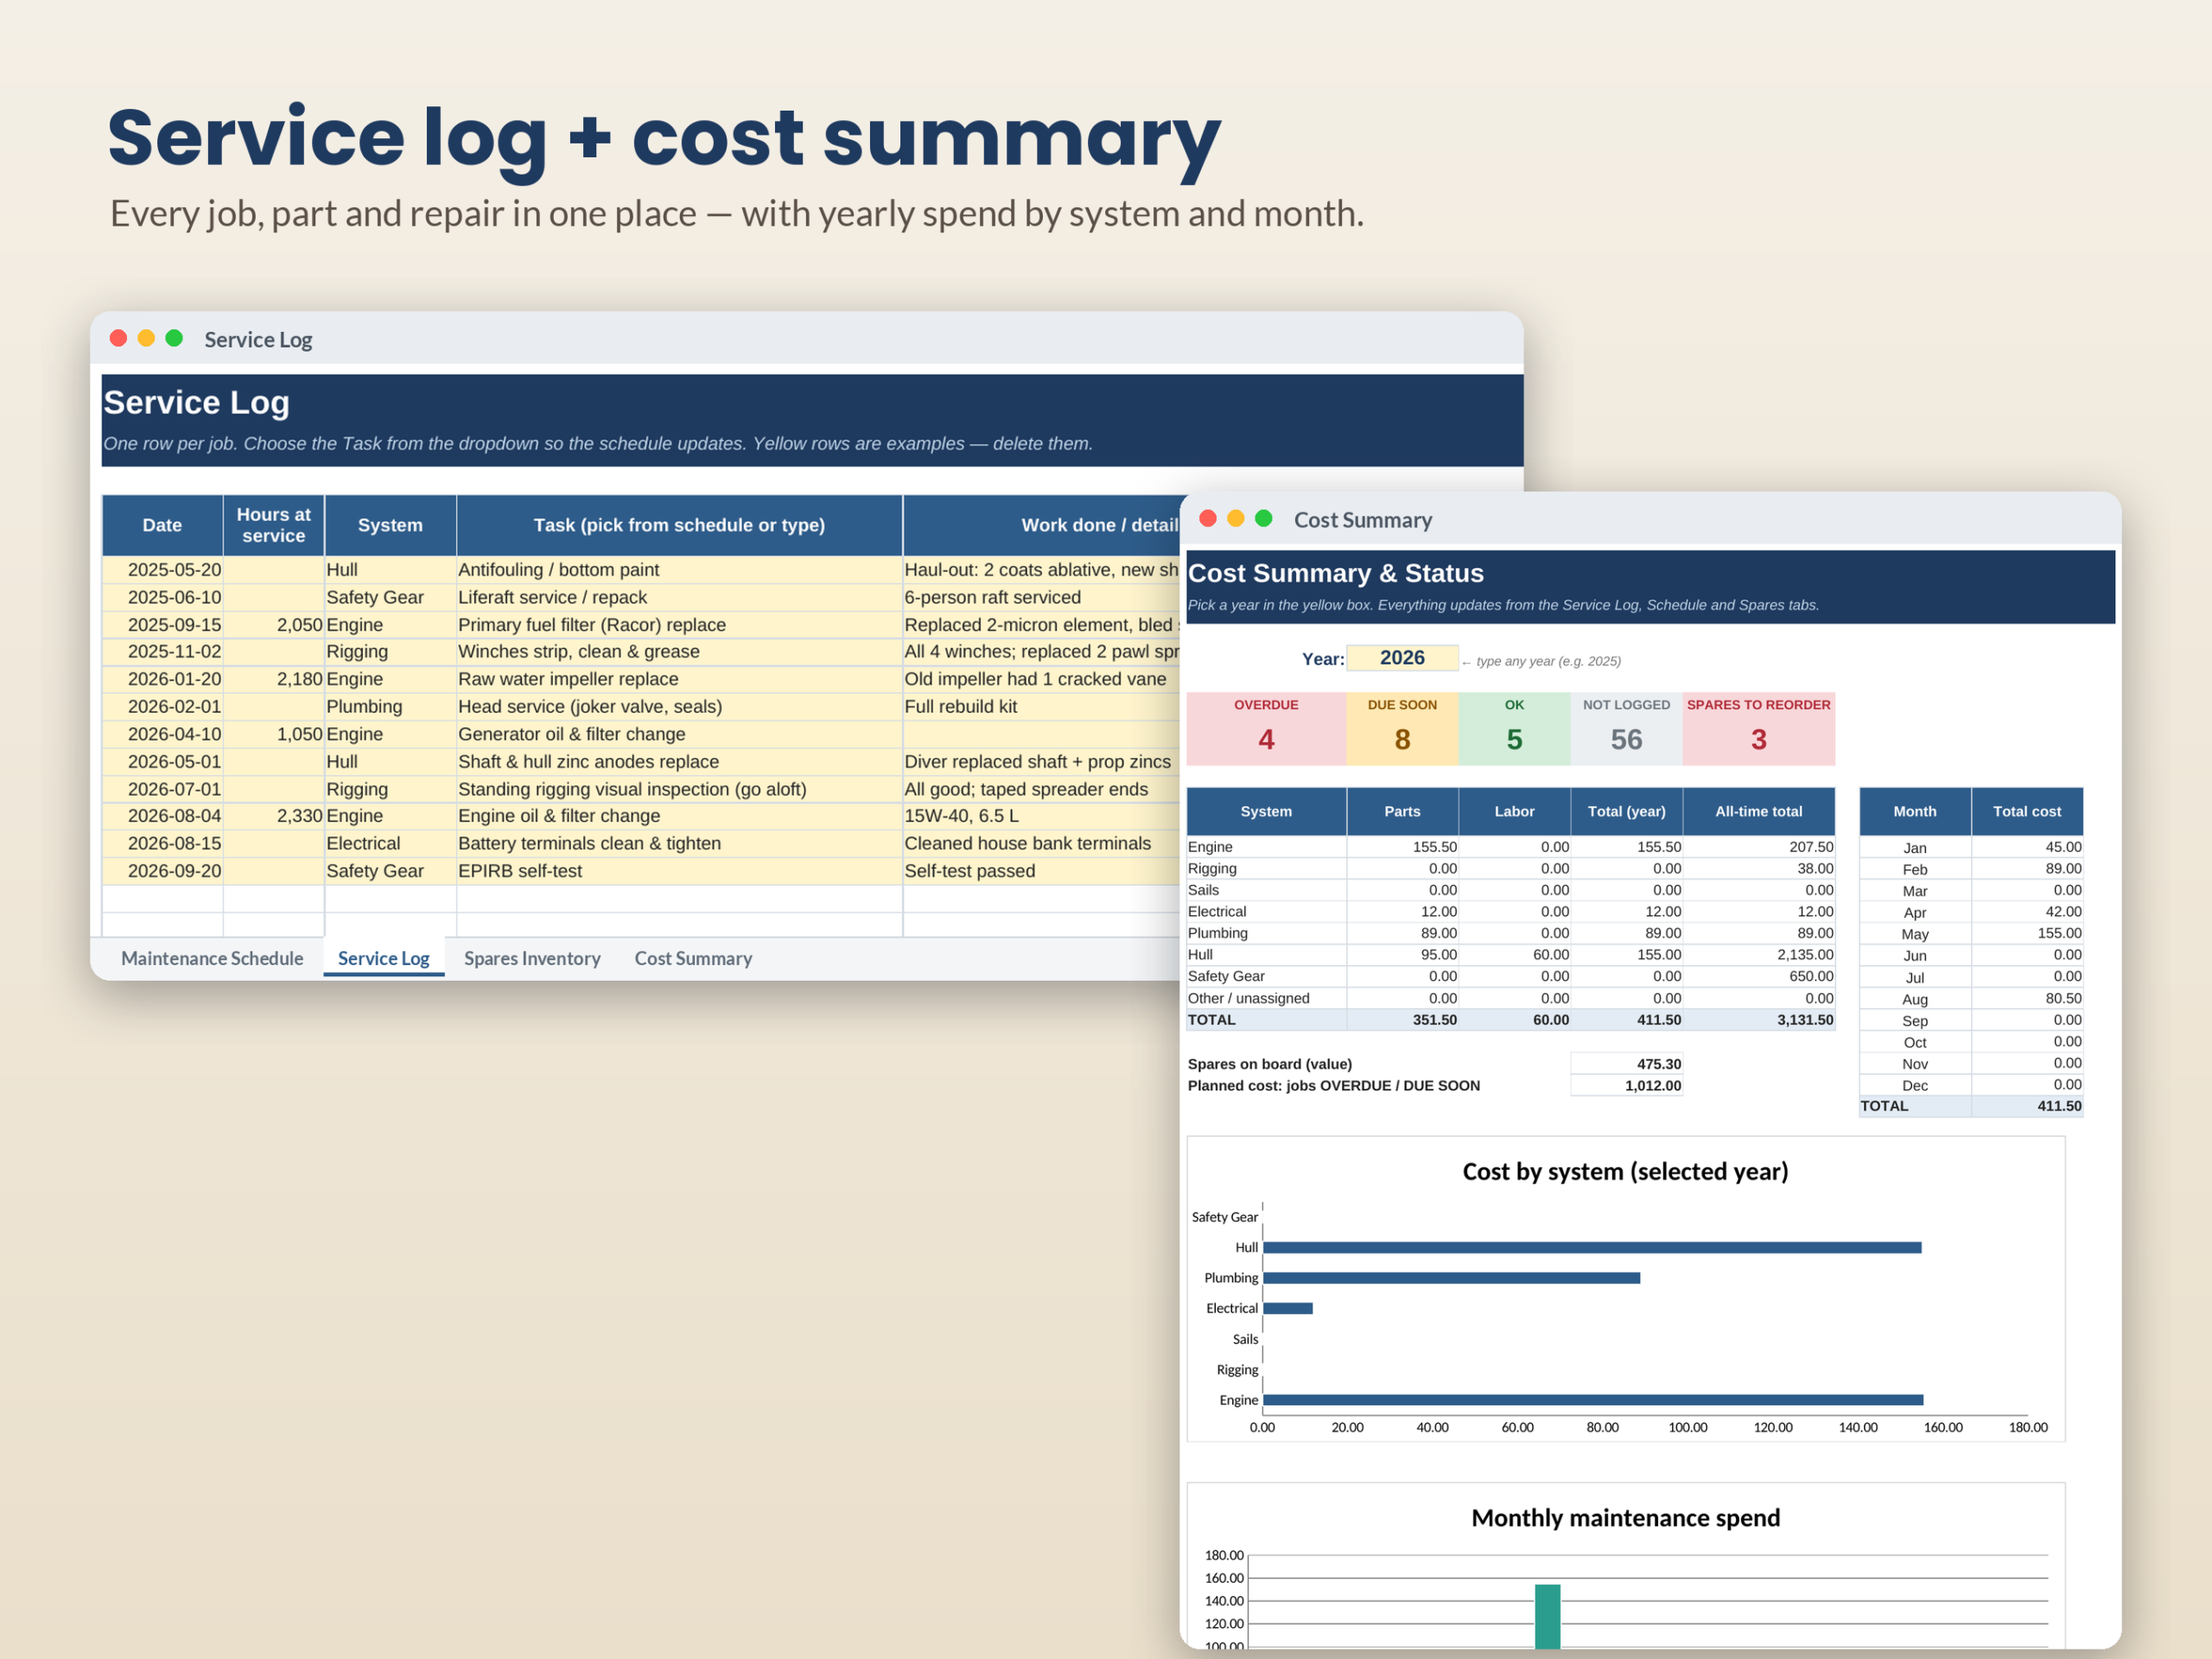
Task: Click the Task (pick from schedule or type) header
Action: [x=679, y=525]
